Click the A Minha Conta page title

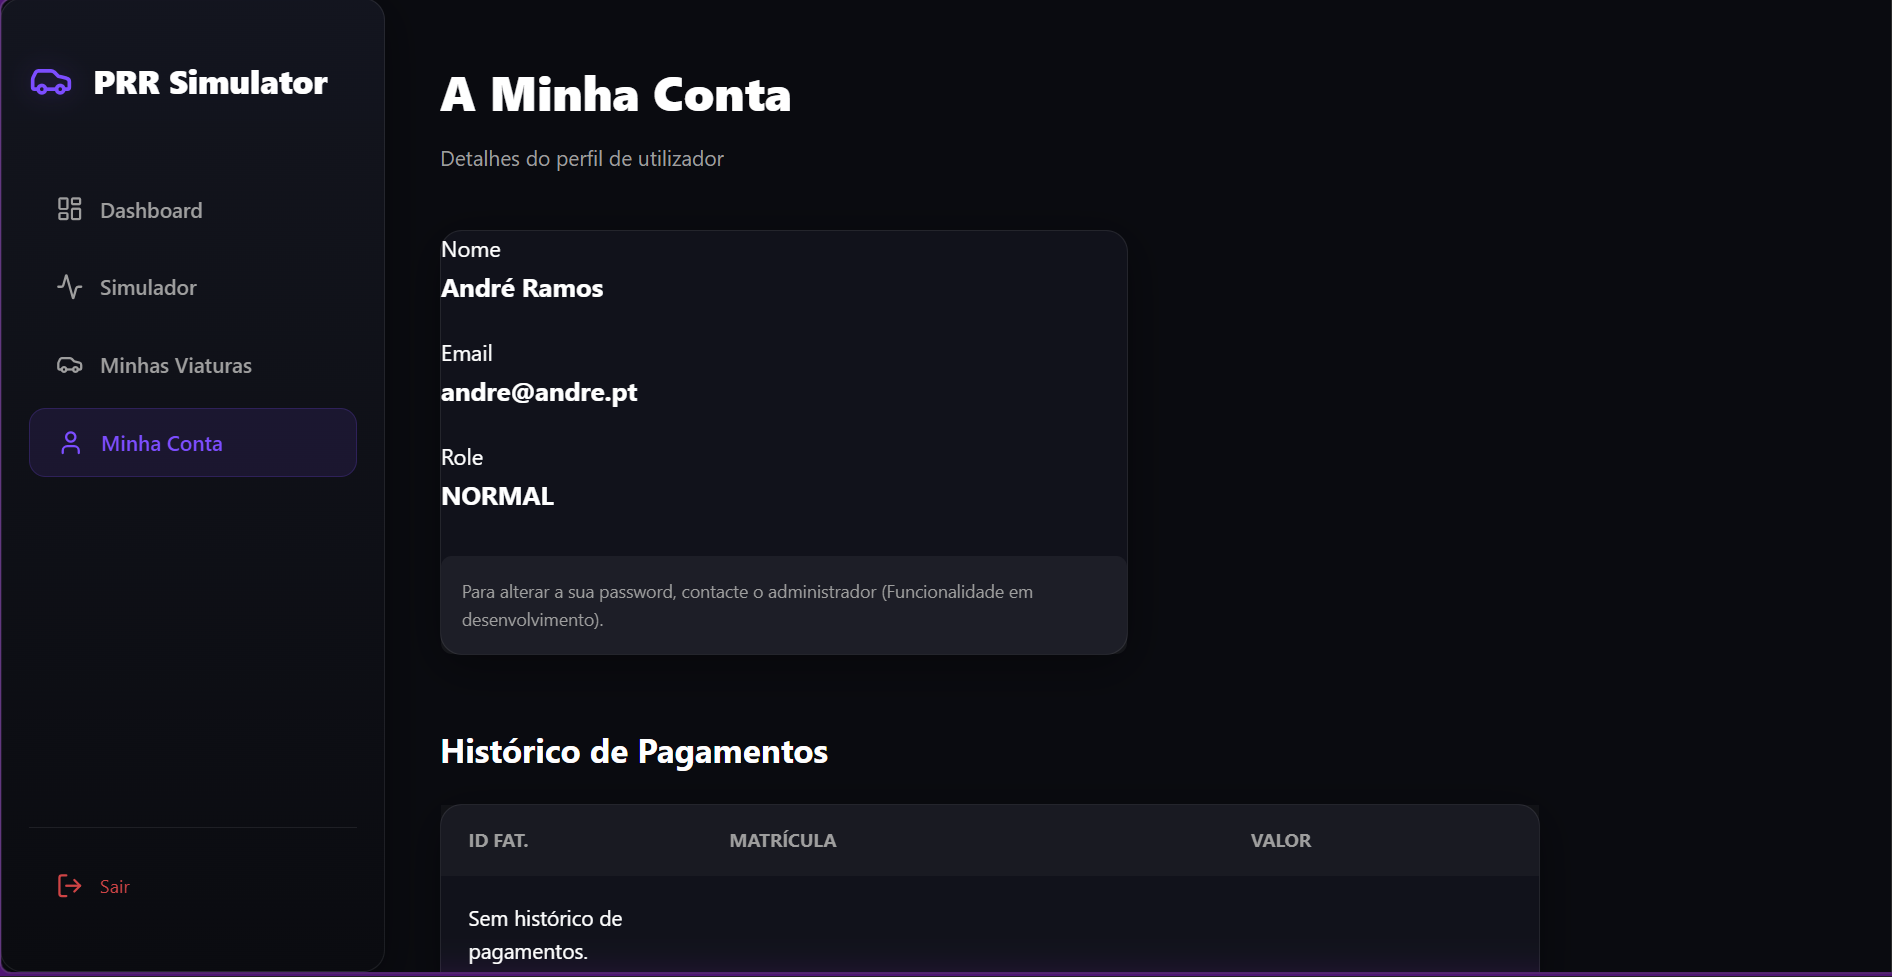614,93
